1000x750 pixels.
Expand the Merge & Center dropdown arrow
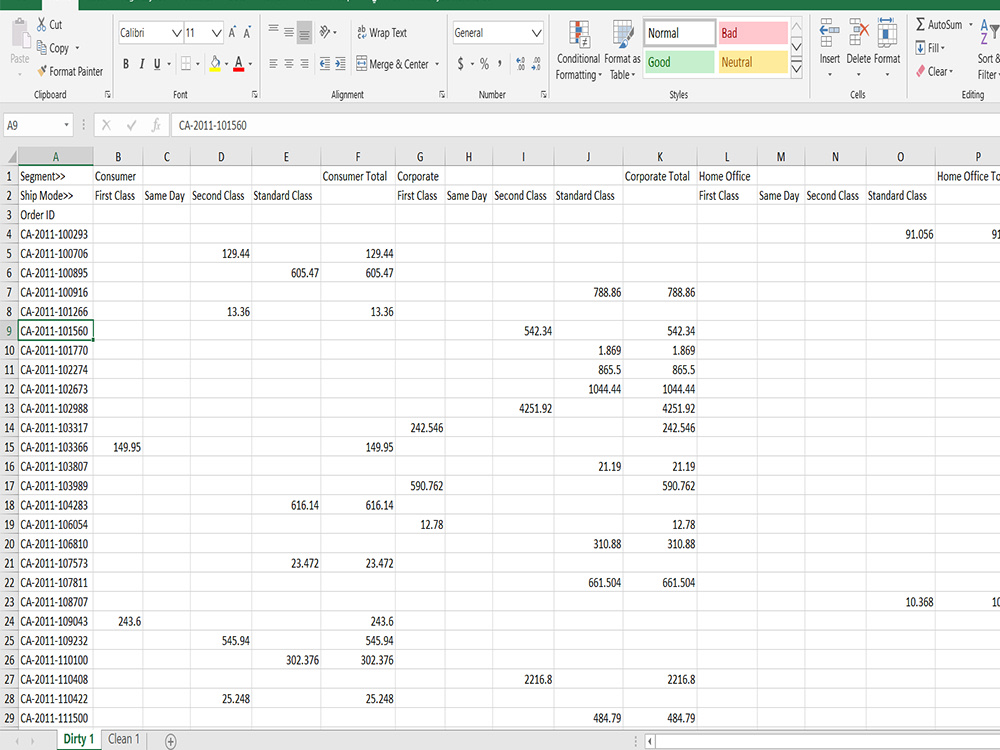(437, 64)
